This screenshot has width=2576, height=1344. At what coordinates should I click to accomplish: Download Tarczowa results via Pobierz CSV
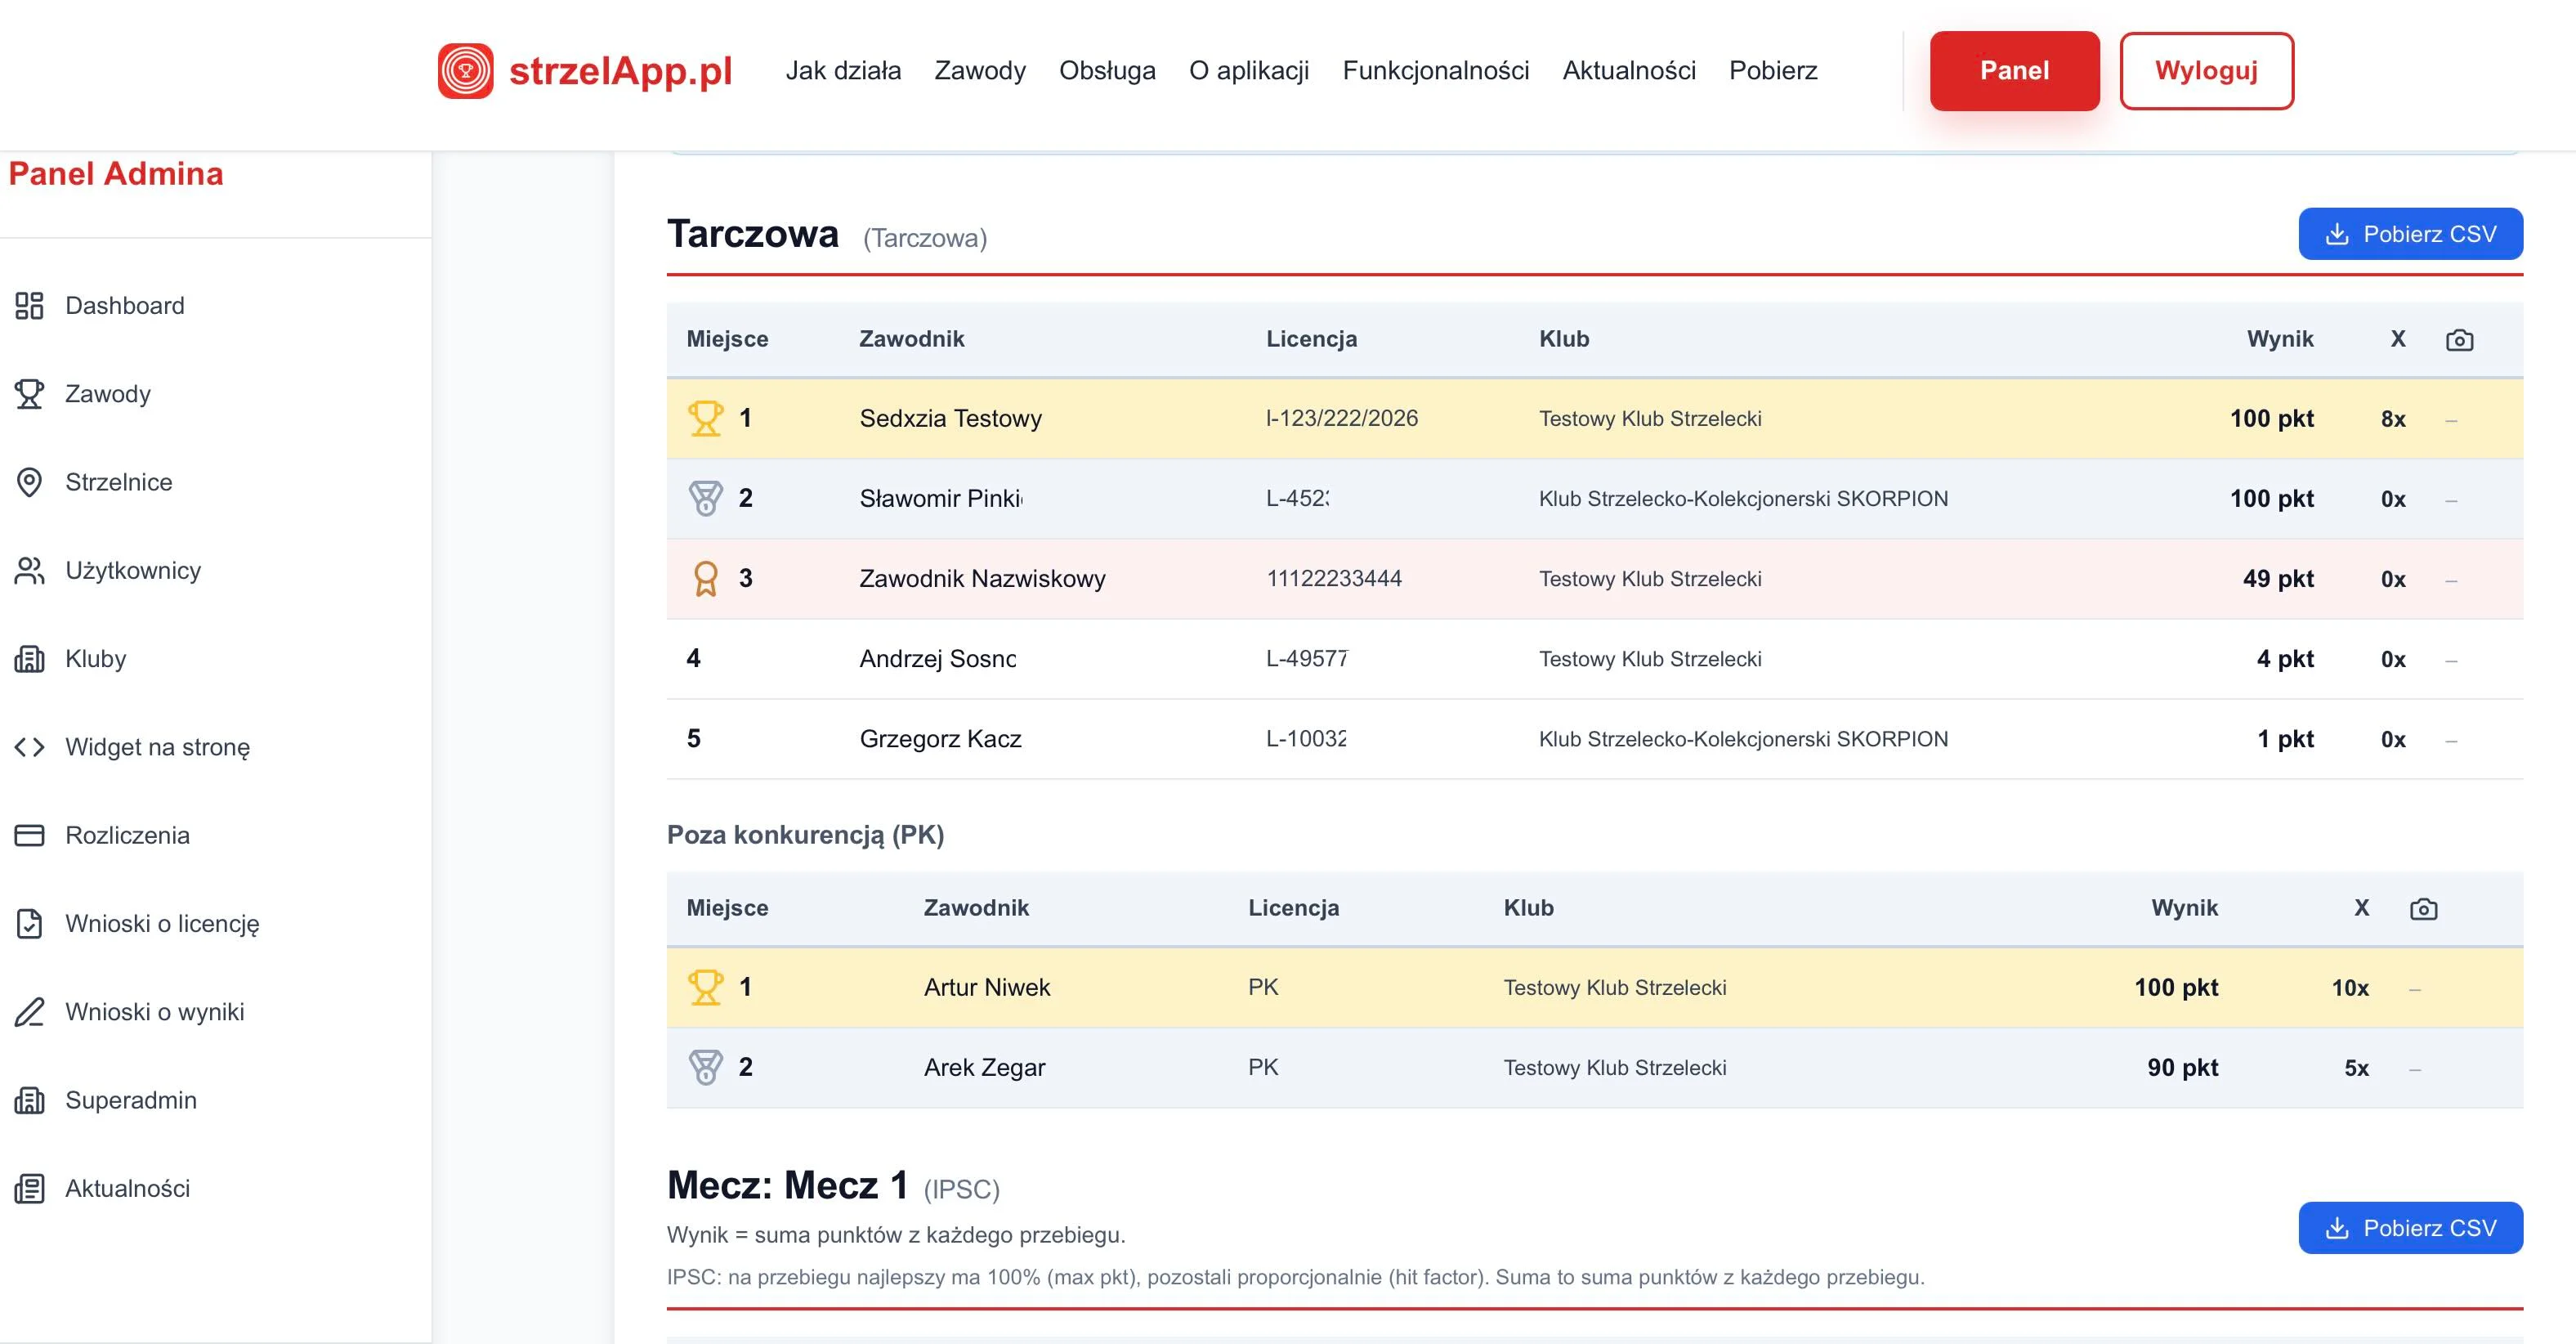[x=2409, y=234]
